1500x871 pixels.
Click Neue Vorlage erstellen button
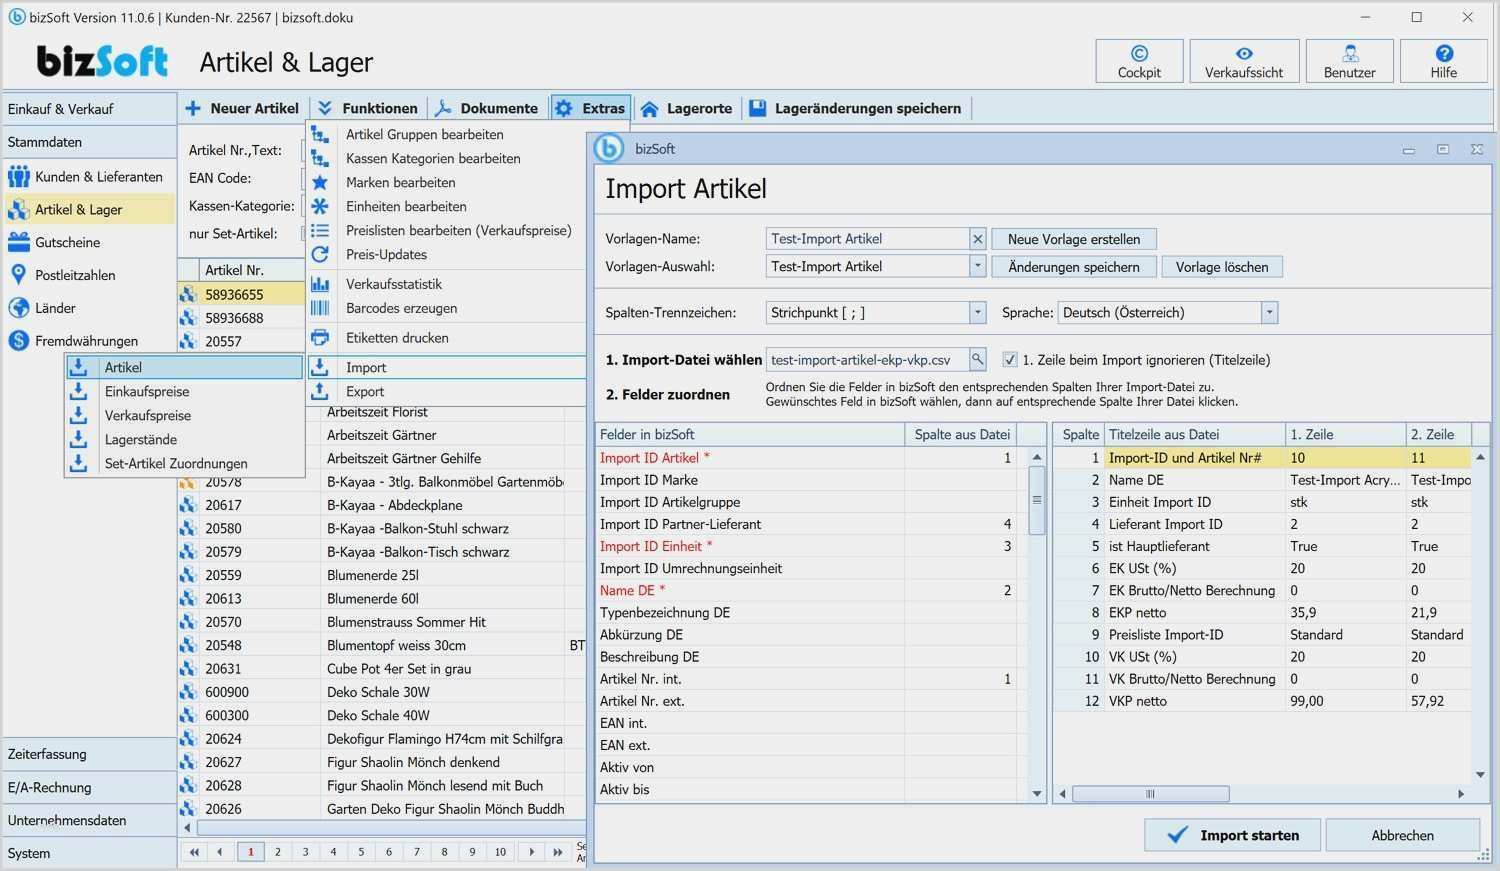pos(1074,239)
